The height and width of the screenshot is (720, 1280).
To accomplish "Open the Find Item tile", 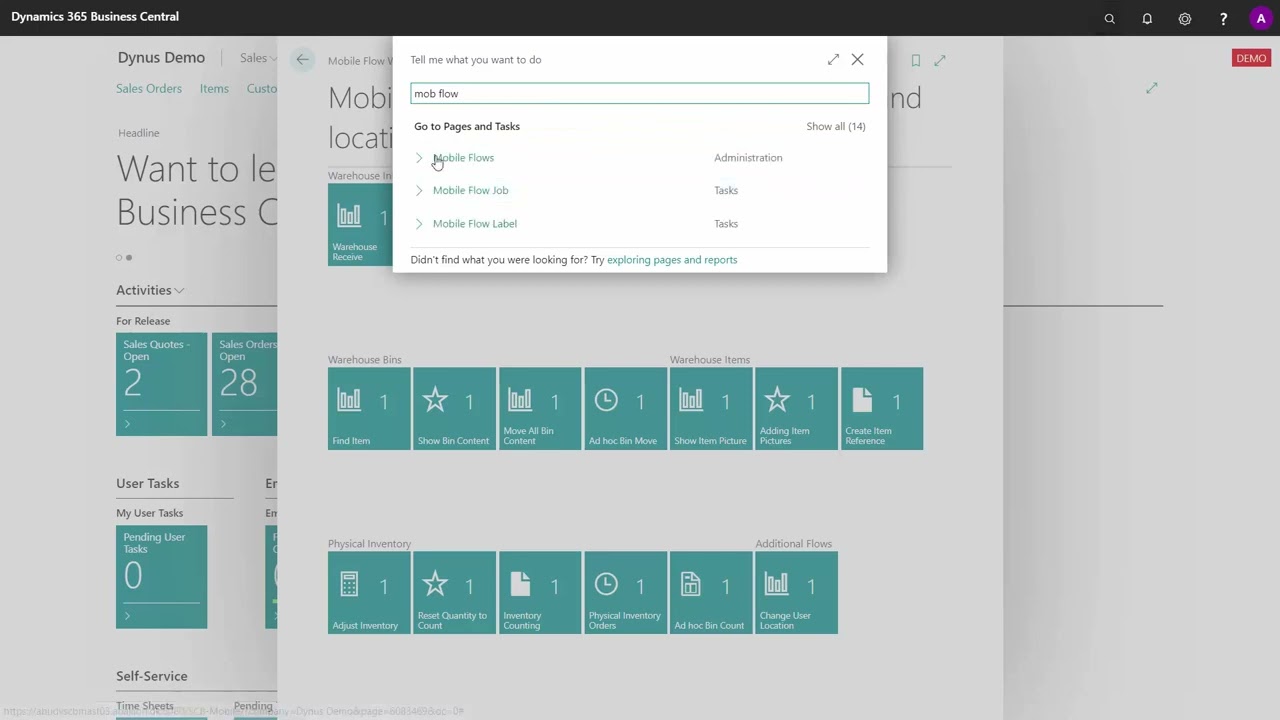I will click(x=369, y=408).
